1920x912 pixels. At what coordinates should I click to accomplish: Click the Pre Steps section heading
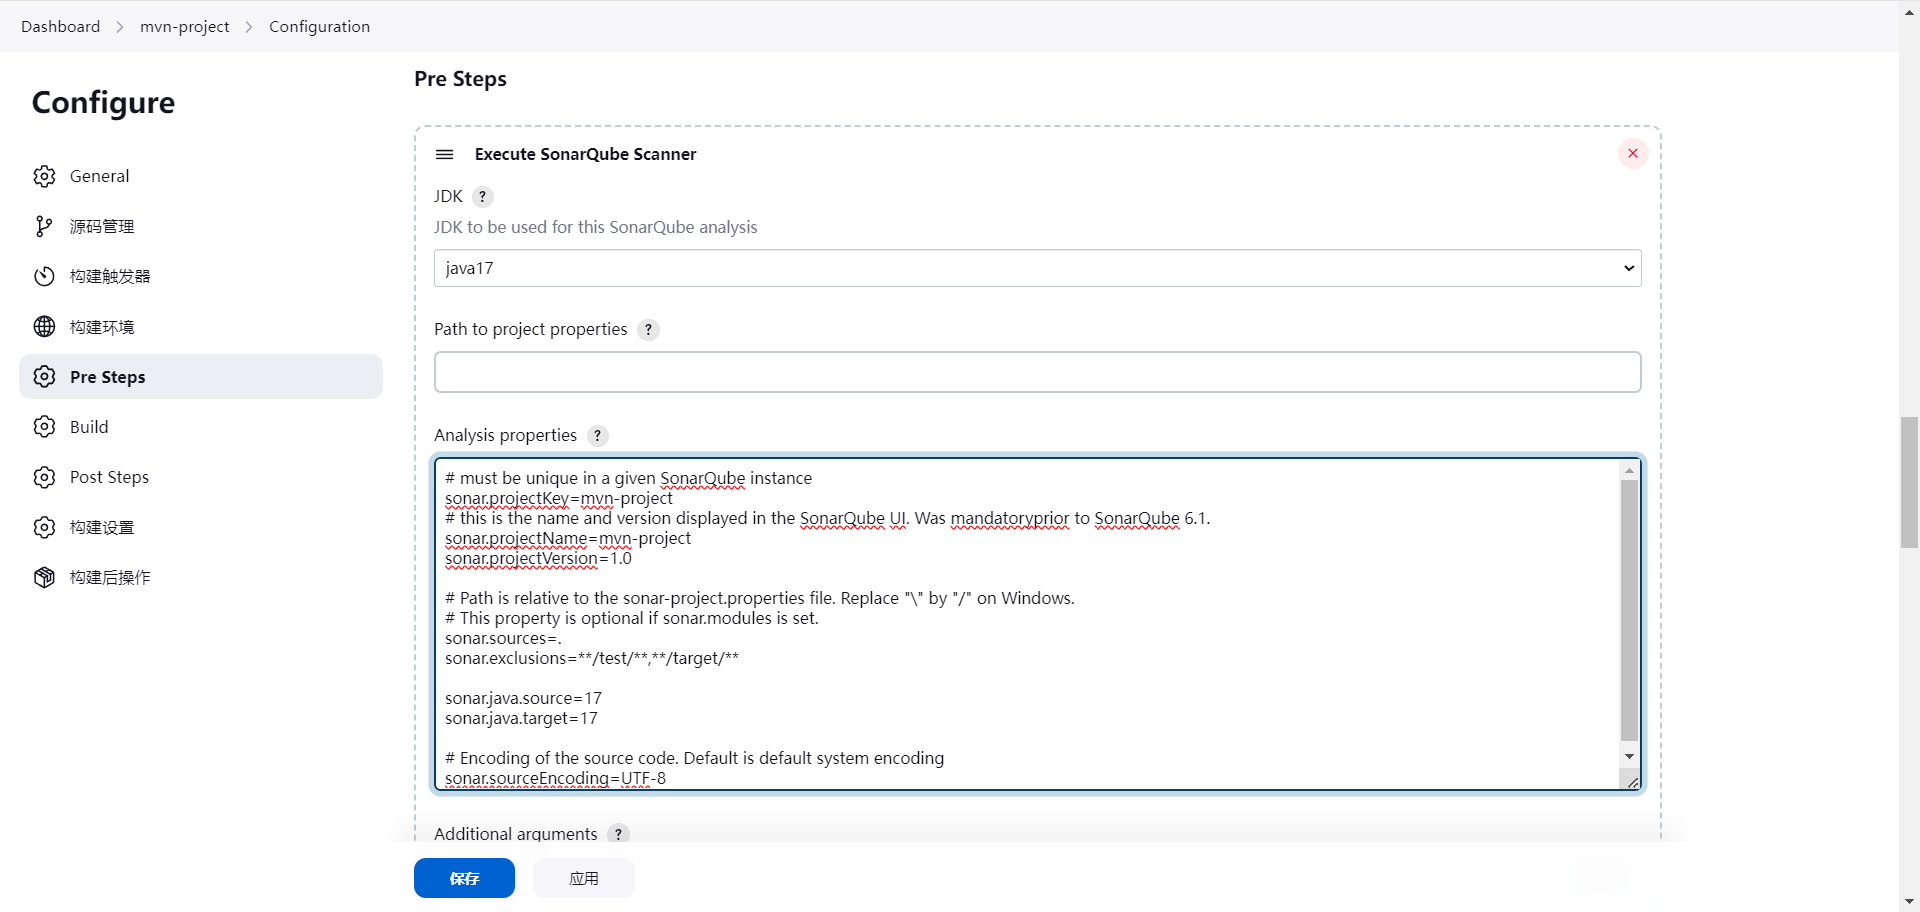460,79
